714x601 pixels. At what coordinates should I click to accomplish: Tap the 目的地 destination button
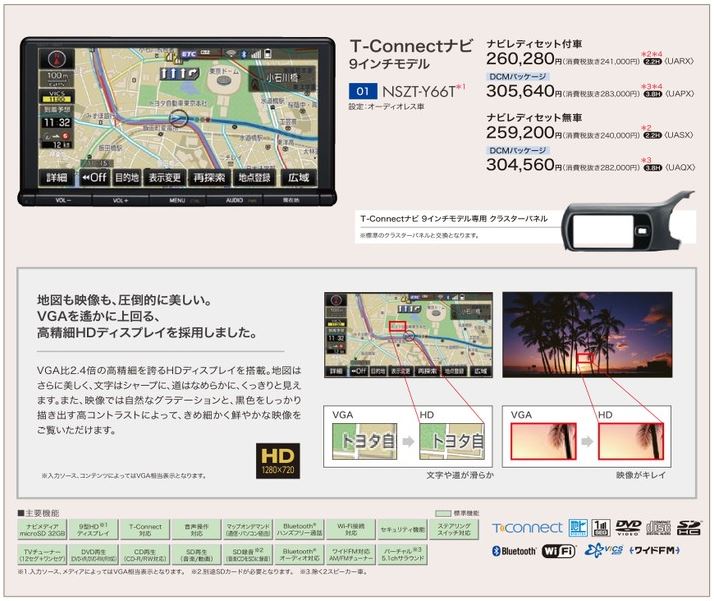click(126, 178)
